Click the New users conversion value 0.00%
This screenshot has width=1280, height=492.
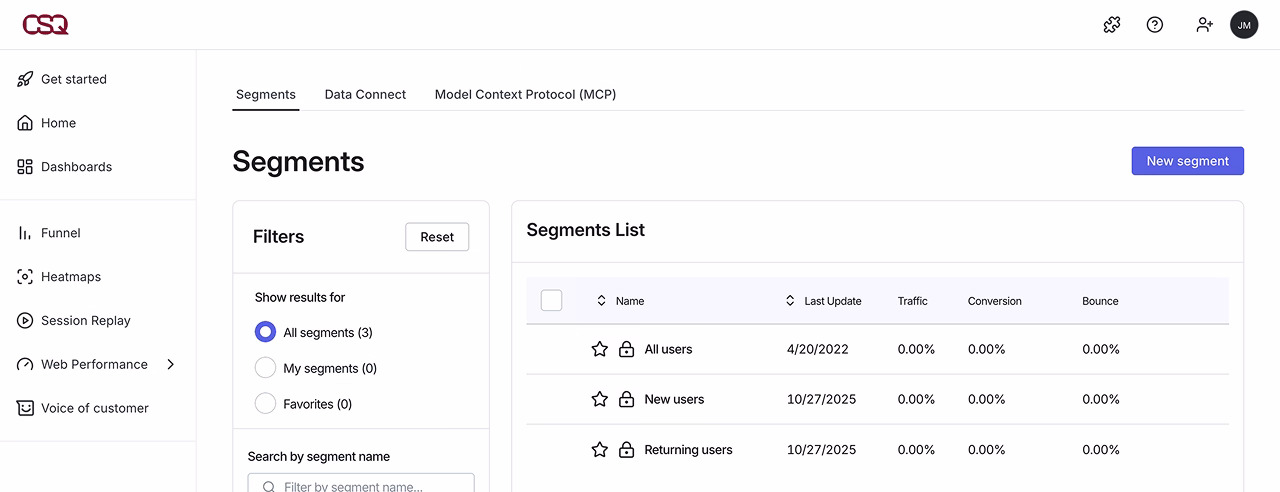(987, 399)
